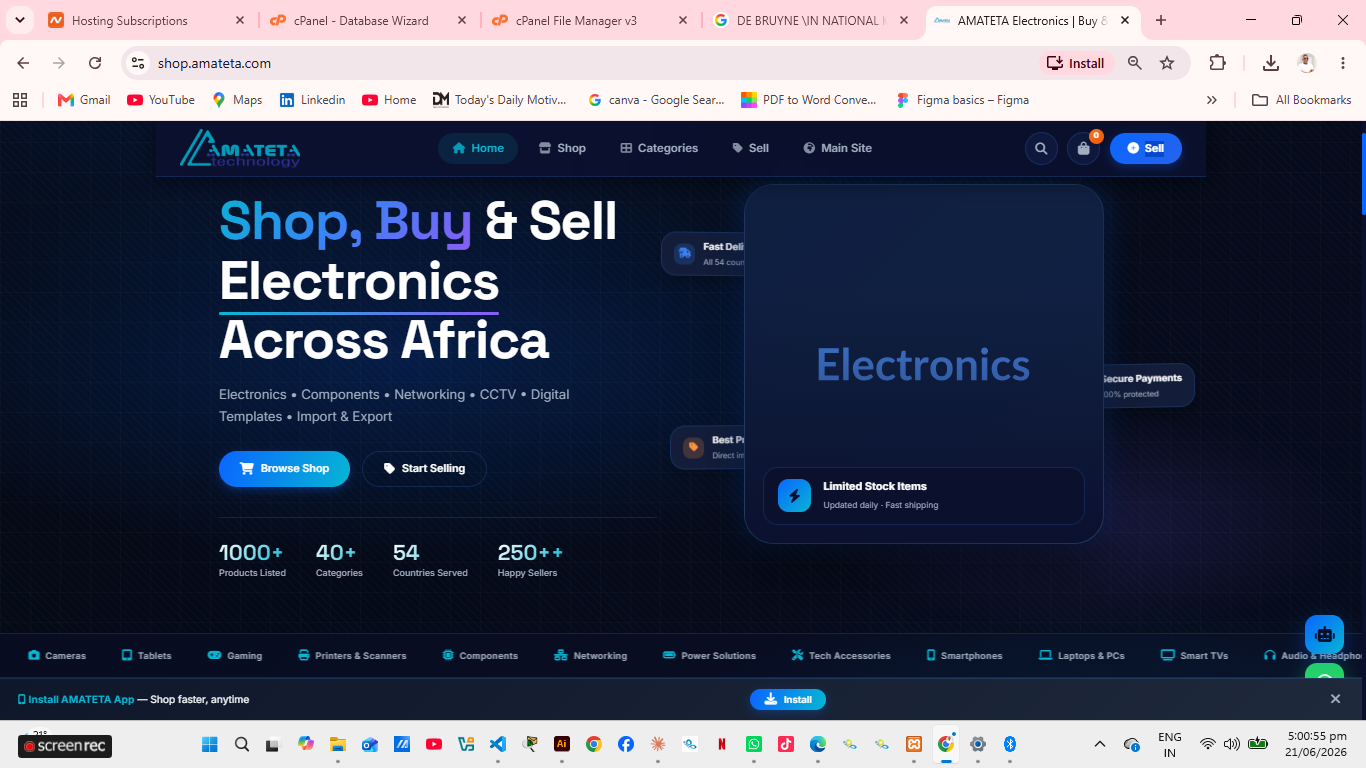Viewport: 1366px width, 768px height.
Task: Open All Bookmarks folder
Action: pos(1302,100)
